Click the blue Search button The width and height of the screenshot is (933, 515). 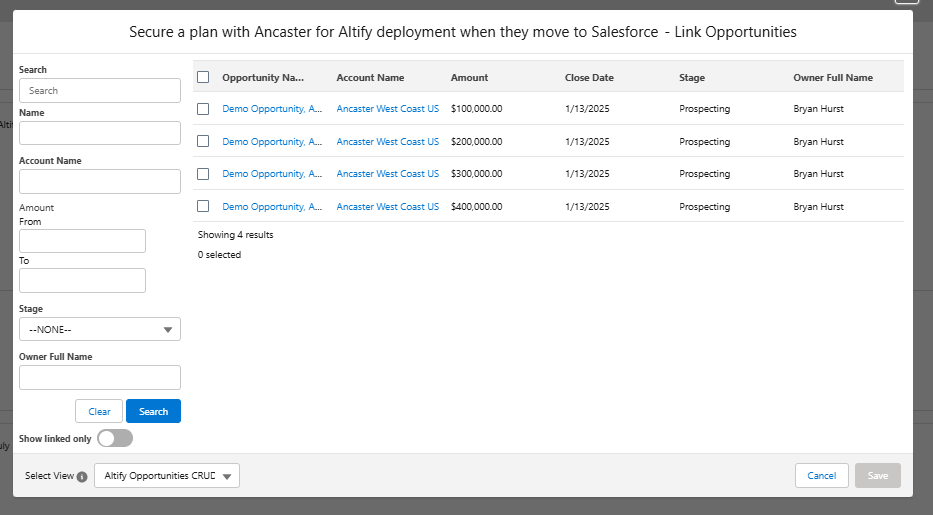154,411
